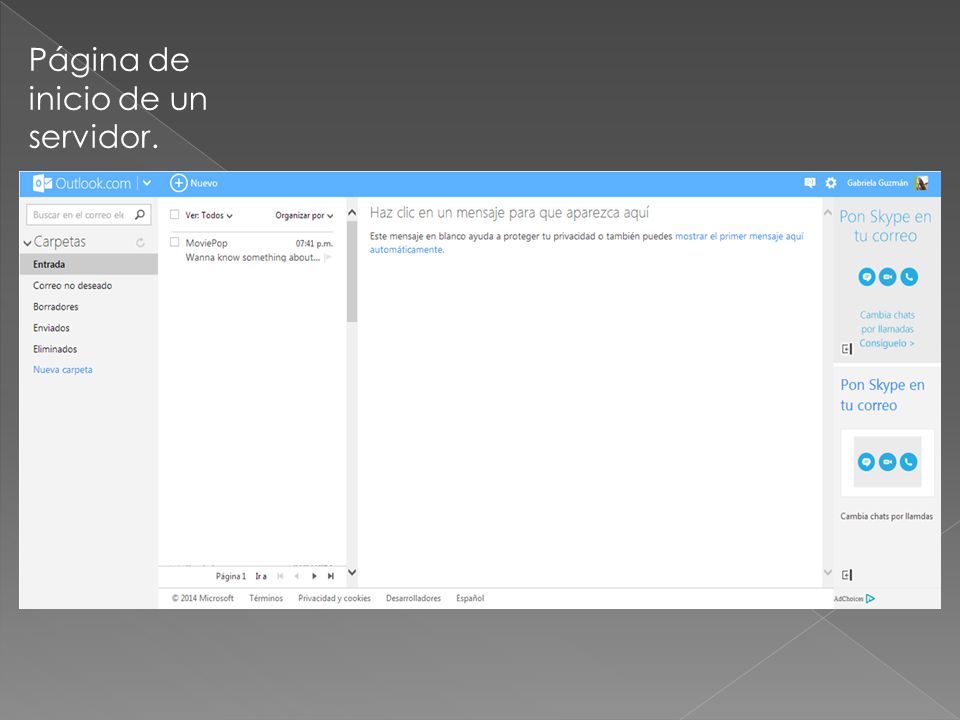Screen dimensions: 960x720
Task: Collapse the Carpetas folder section
Action: tap(27, 243)
